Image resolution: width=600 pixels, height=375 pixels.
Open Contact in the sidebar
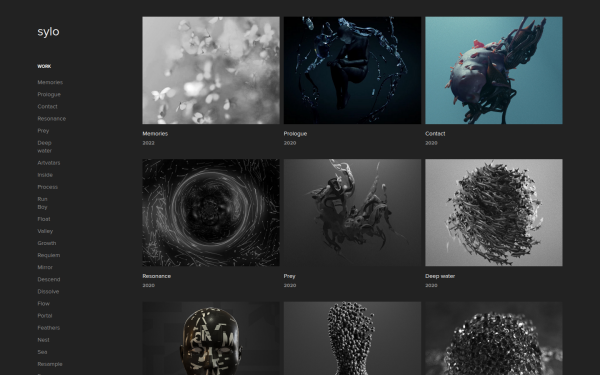(x=47, y=106)
